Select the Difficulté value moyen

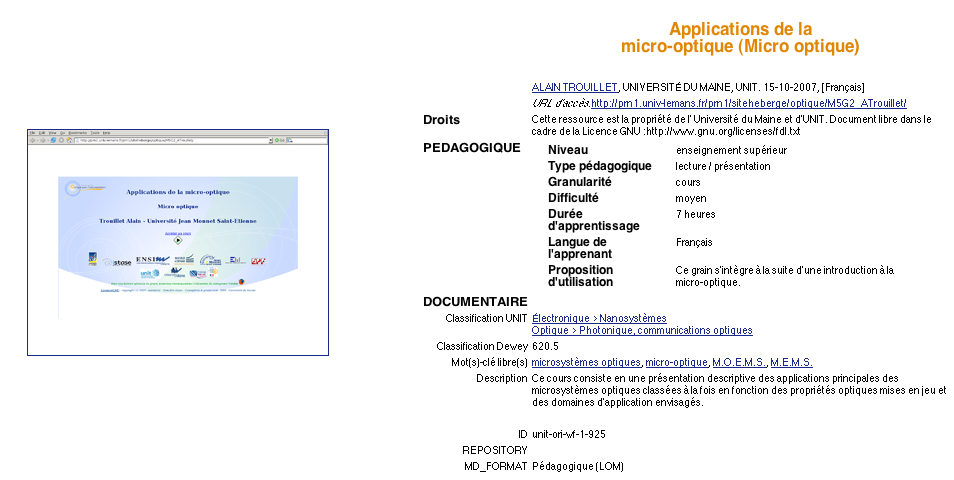(691, 198)
